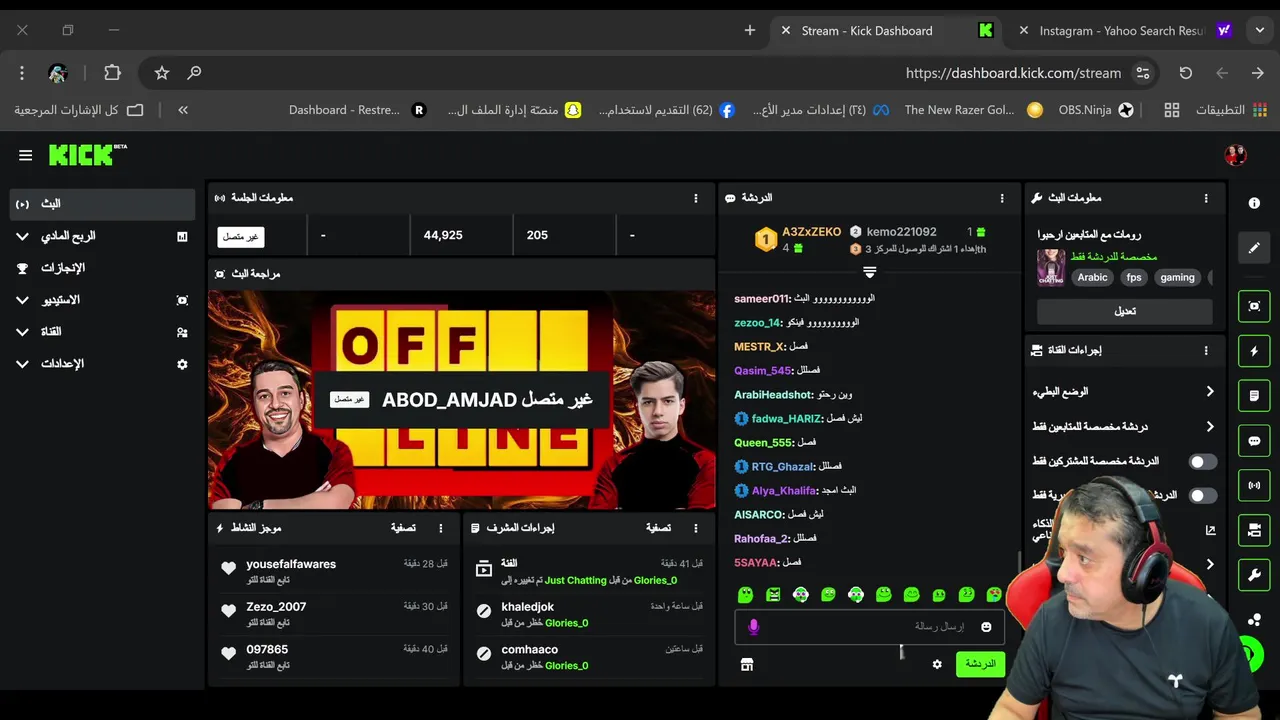
Task: Open slow mode الوضع البطيء chevron
Action: pos(1210,392)
